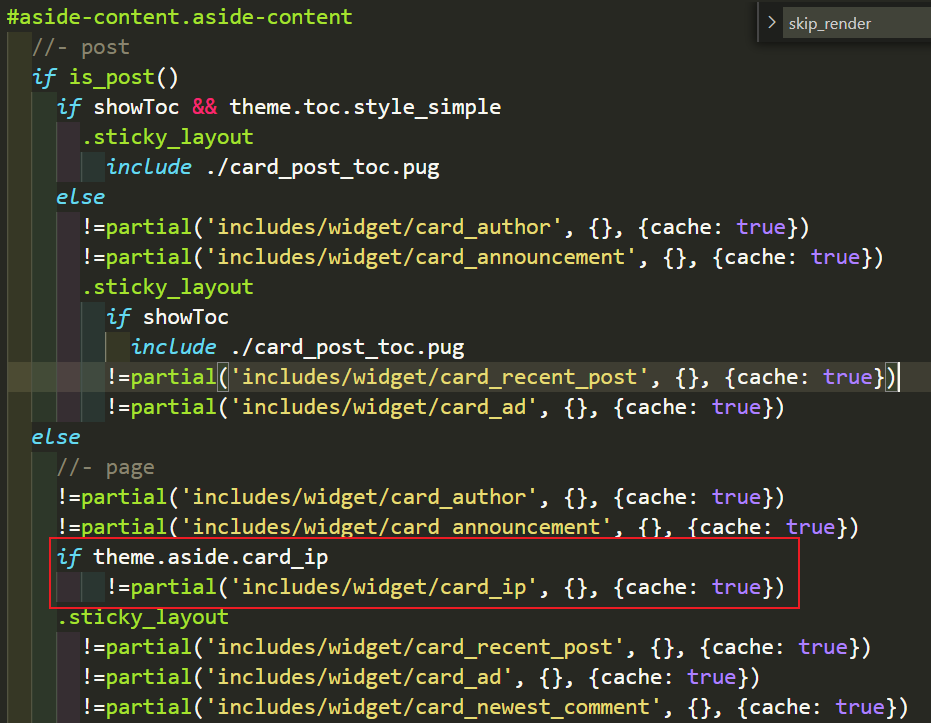Click the 'includes/widget/card_newest_comment' string
This screenshot has height=723, width=931.
pos(434,707)
